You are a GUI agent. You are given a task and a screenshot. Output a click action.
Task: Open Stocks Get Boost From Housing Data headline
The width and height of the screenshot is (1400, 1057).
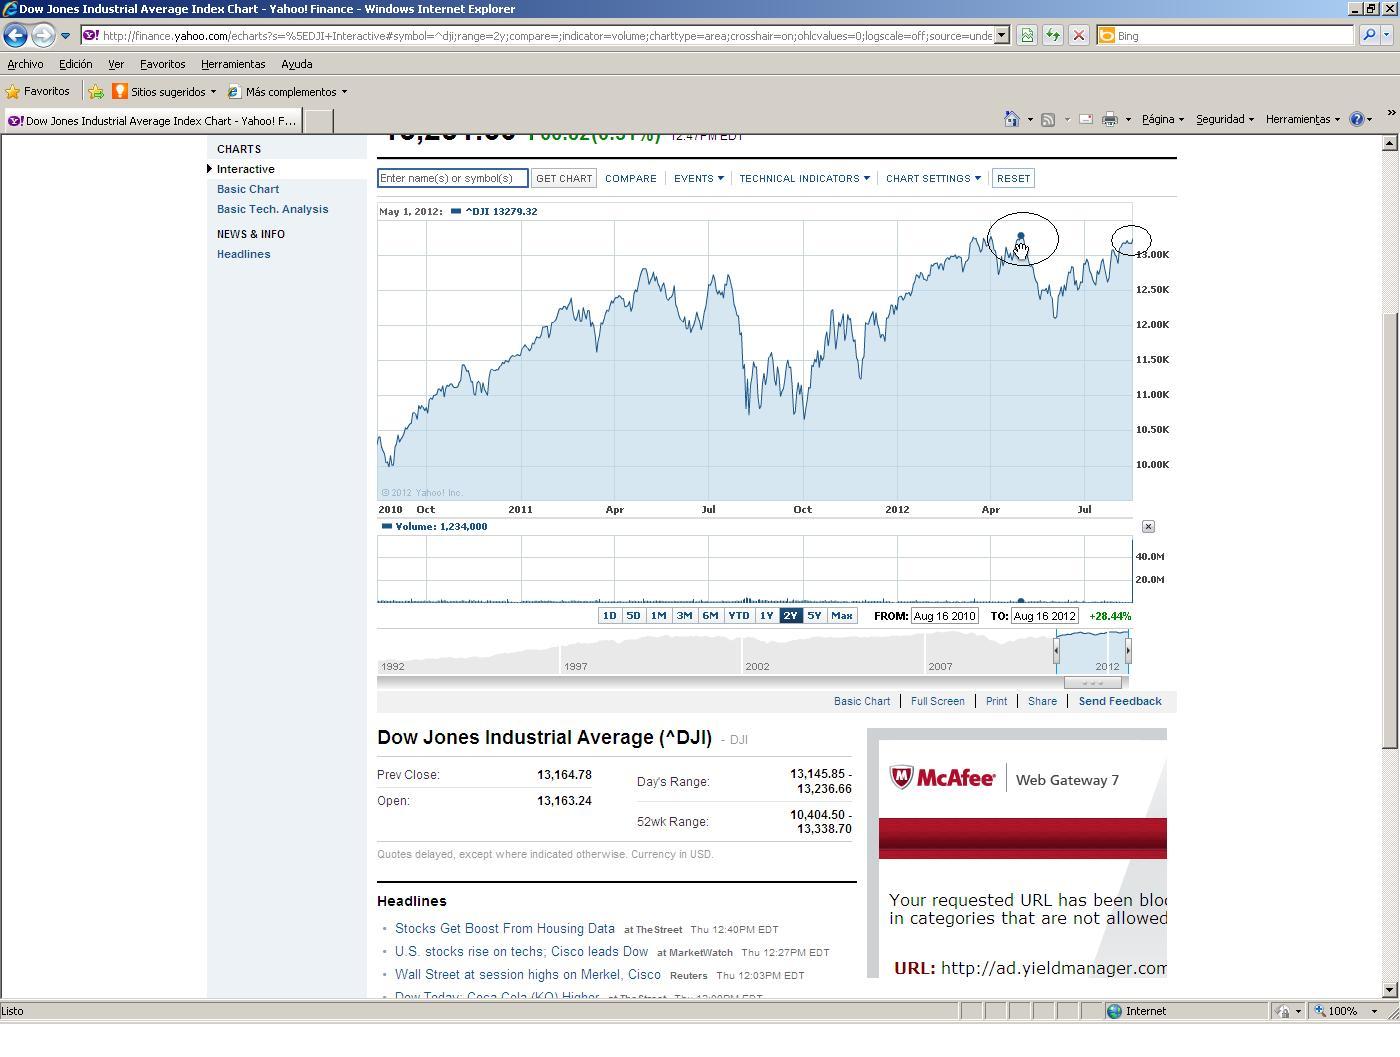(505, 929)
